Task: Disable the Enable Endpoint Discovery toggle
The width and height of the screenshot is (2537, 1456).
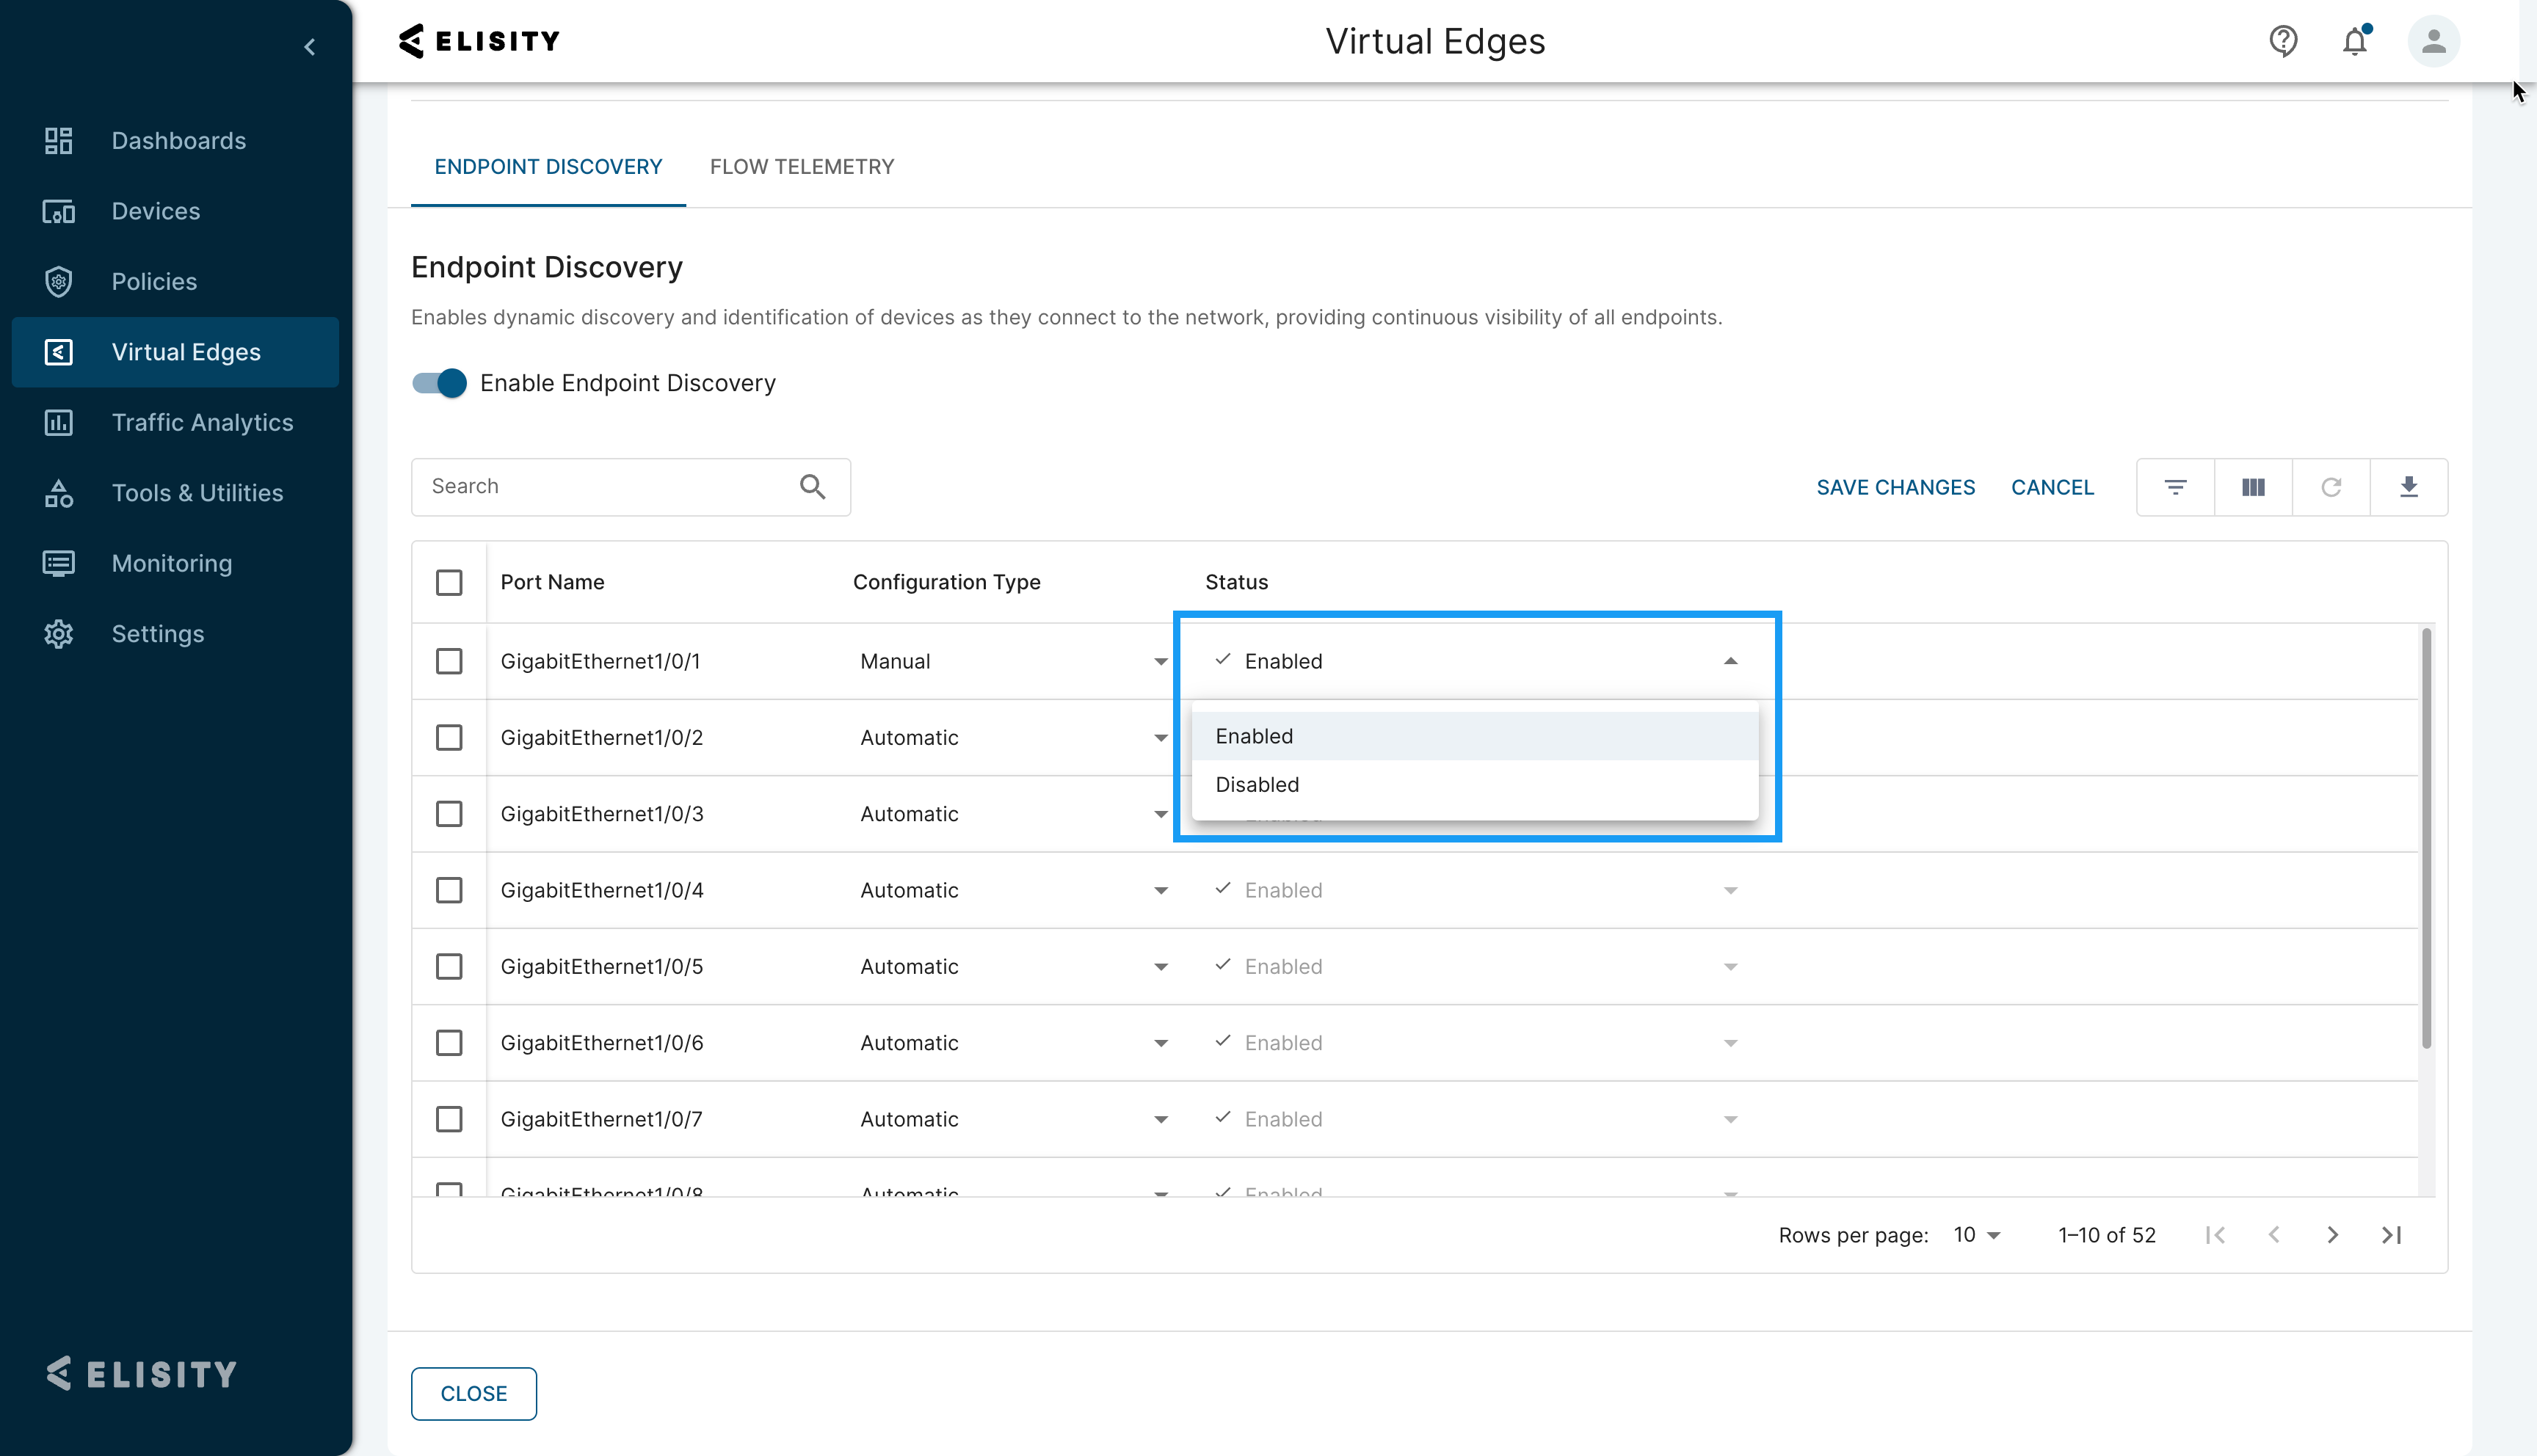Action: [x=438, y=383]
